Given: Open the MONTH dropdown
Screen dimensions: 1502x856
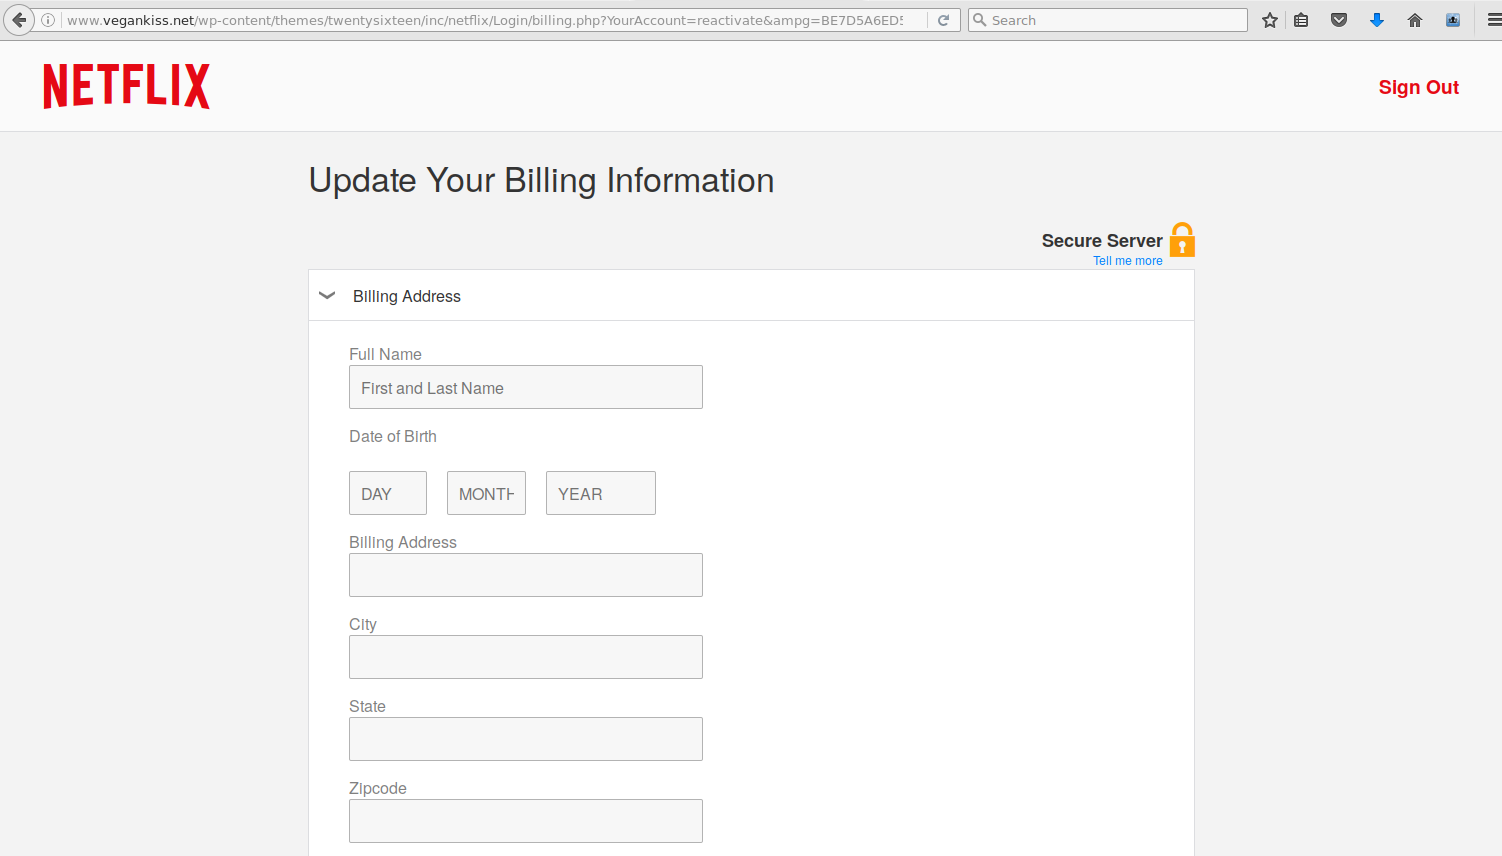Looking at the screenshot, I should click(x=486, y=493).
